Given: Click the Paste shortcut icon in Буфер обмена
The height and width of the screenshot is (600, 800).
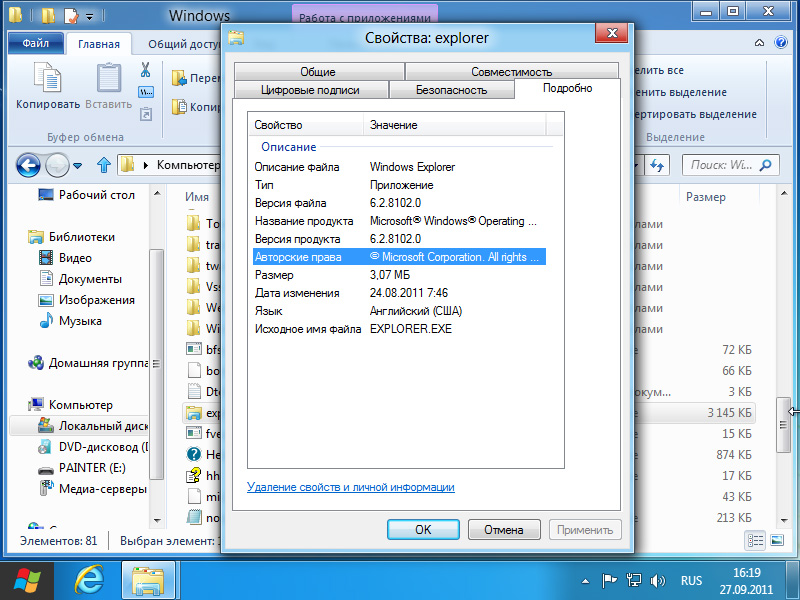Looking at the screenshot, I should click(x=146, y=114).
